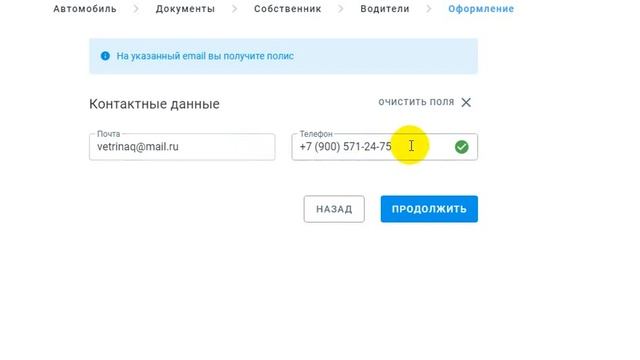Click the chevron after Автомобиль
The width and height of the screenshot is (640, 360).
pyautogui.click(x=136, y=9)
